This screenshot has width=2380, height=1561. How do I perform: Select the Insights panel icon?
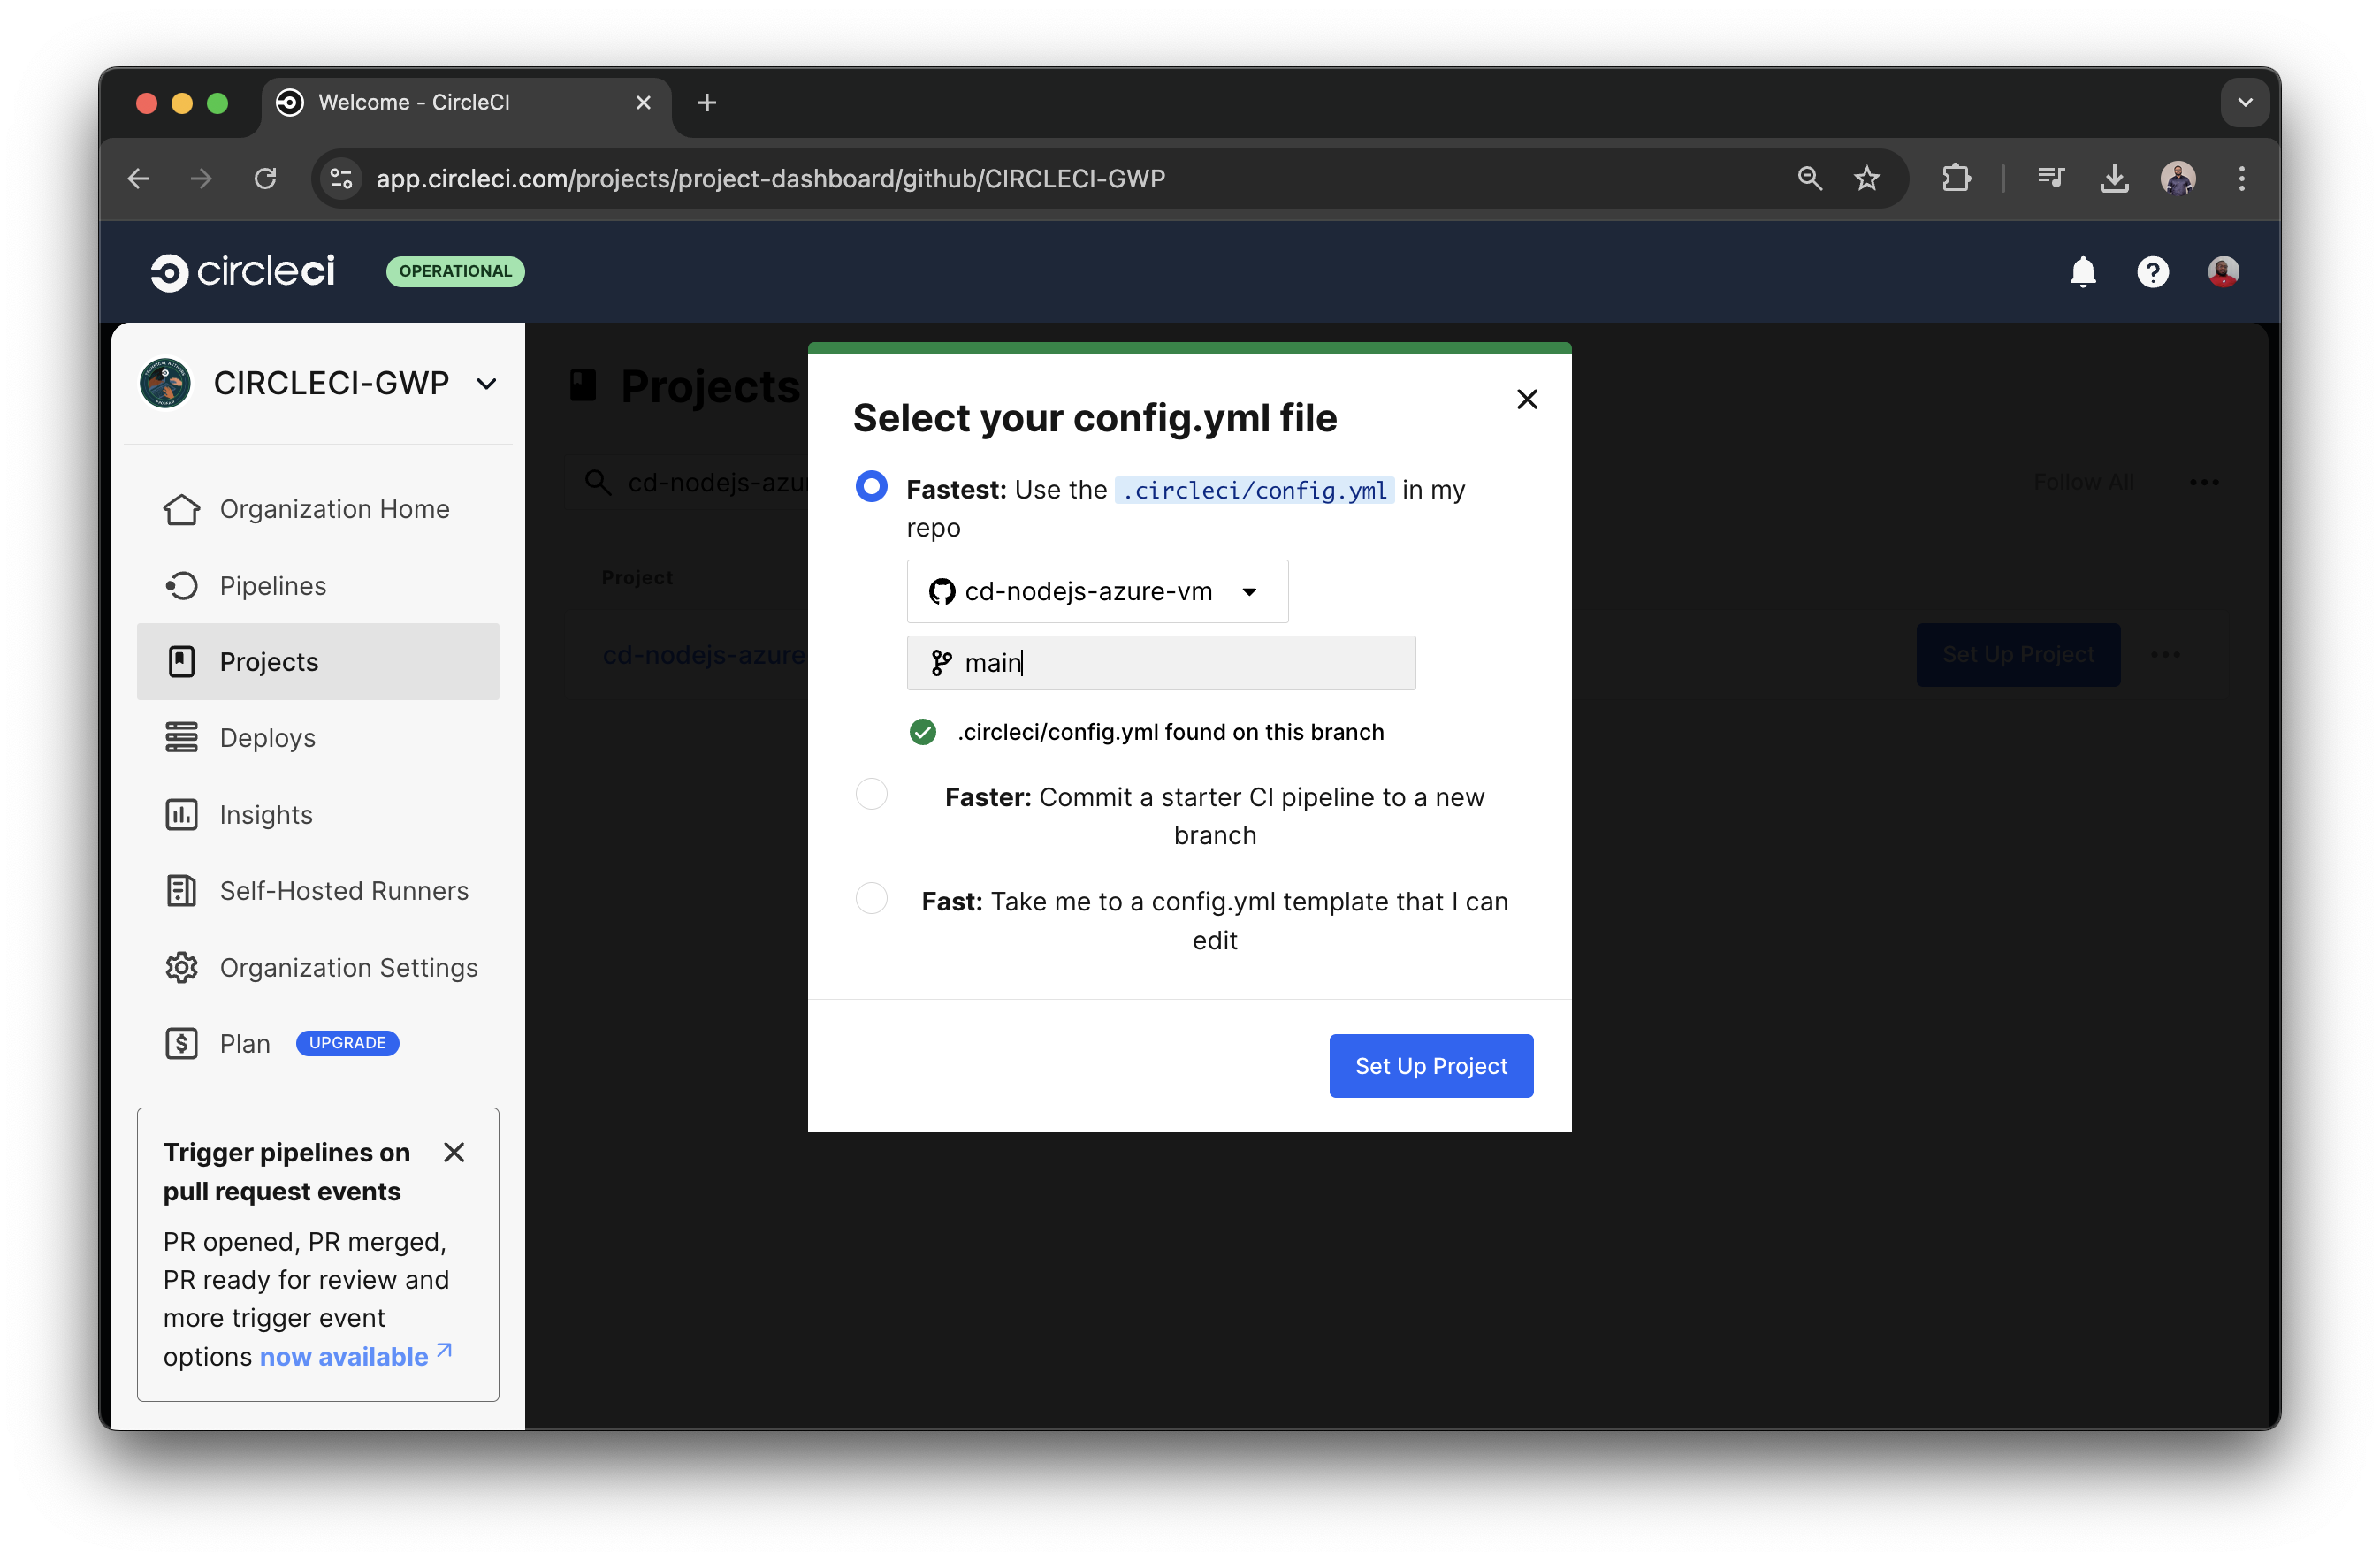[x=181, y=814]
